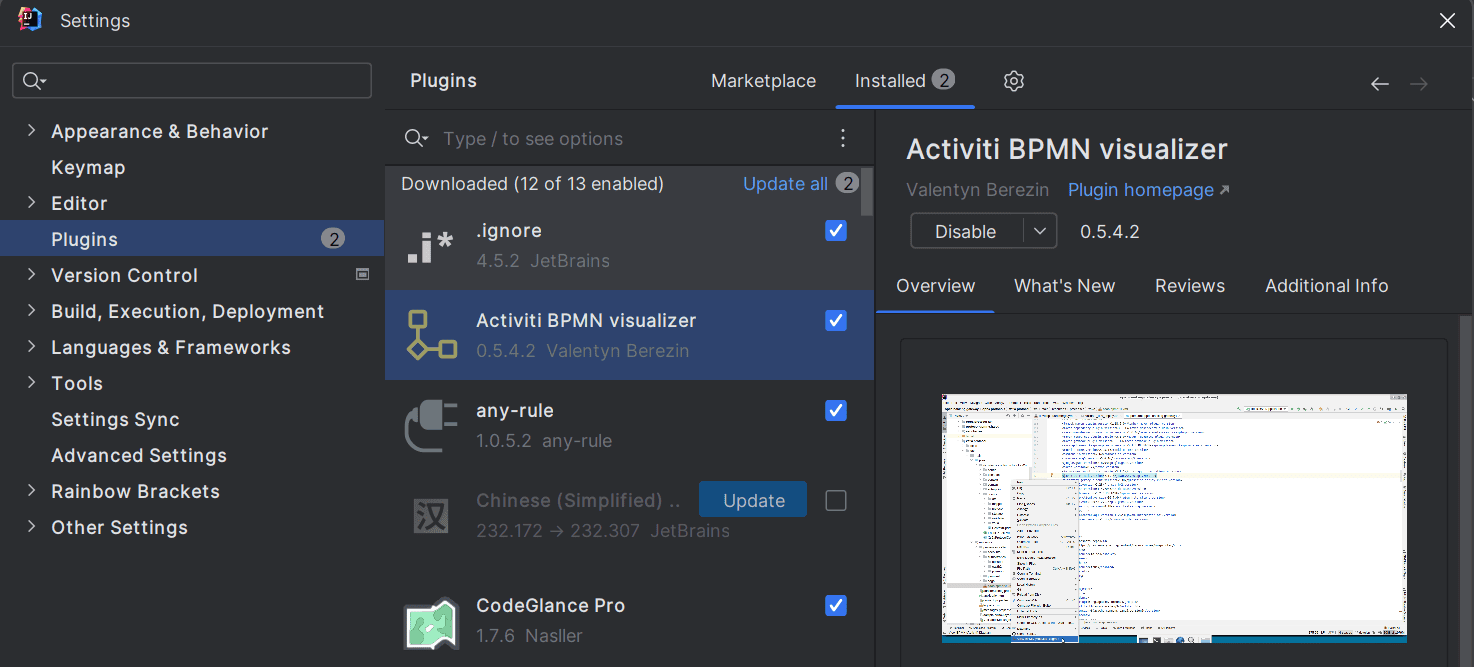Expand the Version Control node

pyautogui.click(x=31, y=275)
